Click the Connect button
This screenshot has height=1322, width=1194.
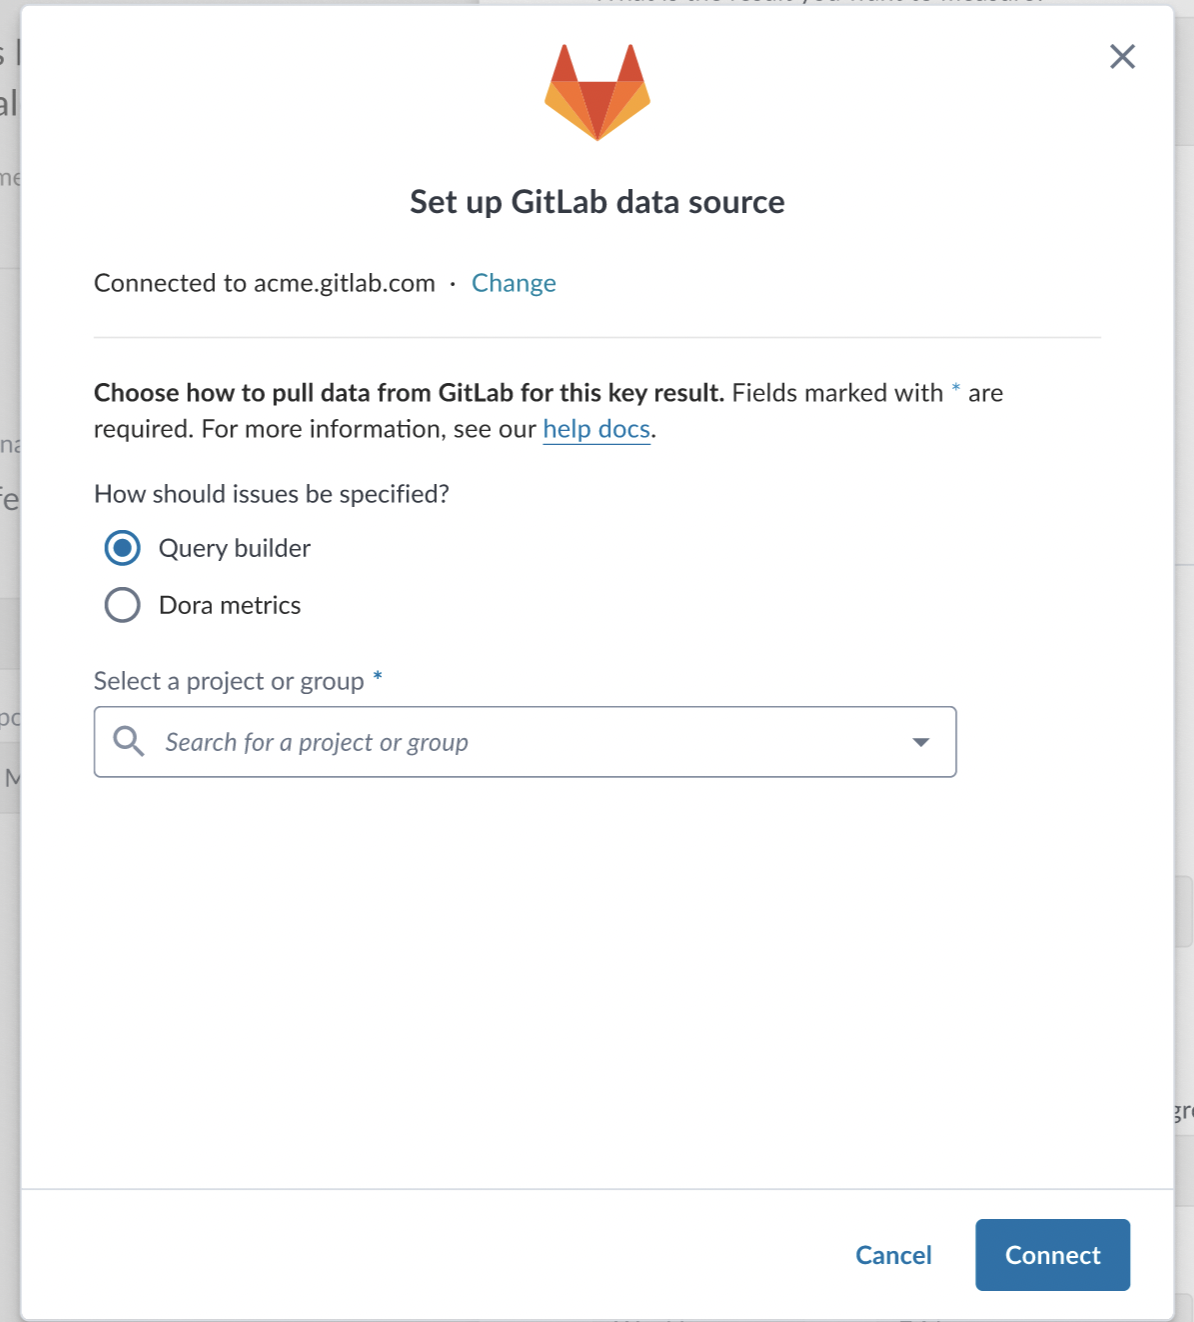[1053, 1255]
